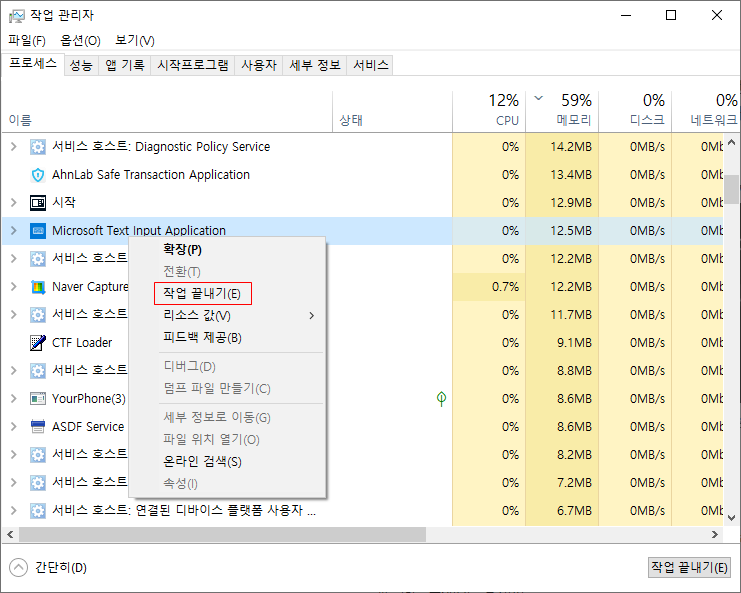Click the gear icon of 연결된 디바이스 플랫폼 service host
Viewport: 741px width, 593px height.
[38, 511]
